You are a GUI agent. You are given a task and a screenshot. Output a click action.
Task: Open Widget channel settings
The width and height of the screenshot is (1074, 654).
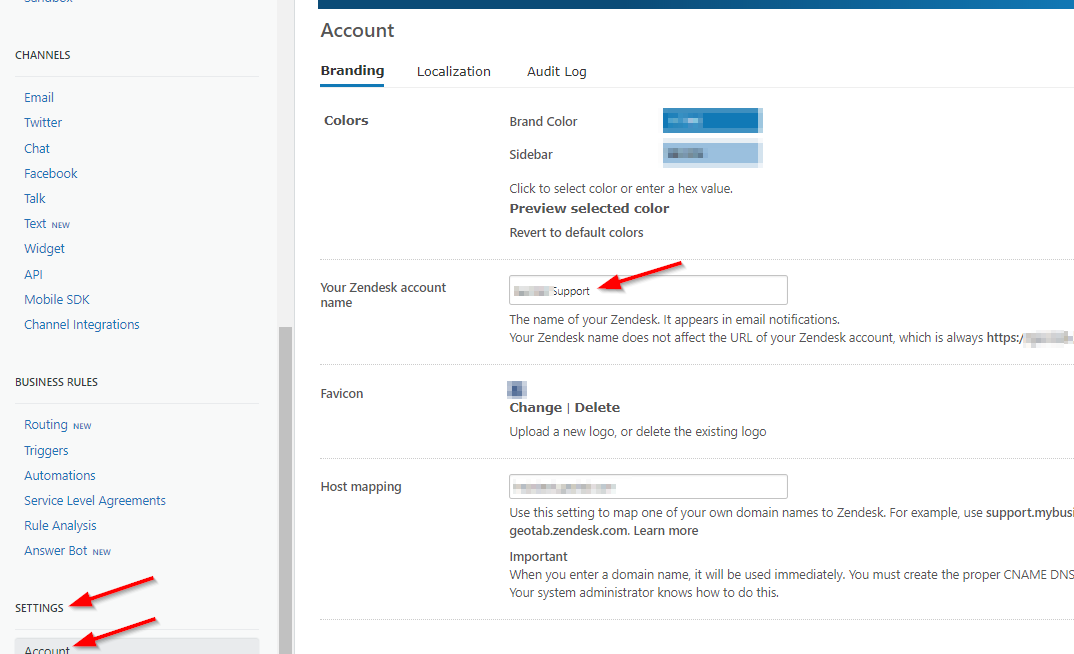[x=45, y=249]
